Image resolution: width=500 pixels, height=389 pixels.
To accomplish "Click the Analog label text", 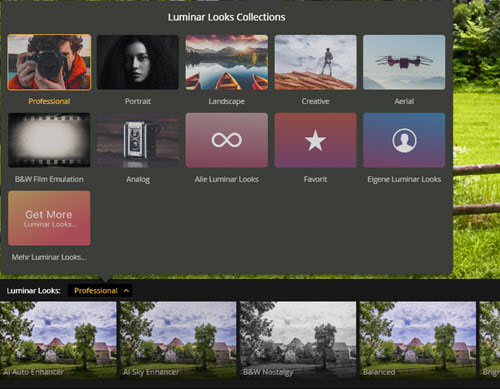I will tap(138, 180).
